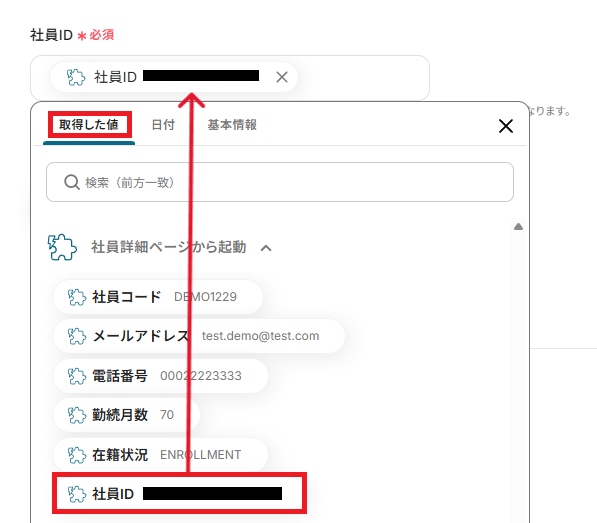Viewport: 597px width, 523px height.
Task: Remove the 社員ID chip from the input field
Action: click(x=282, y=77)
